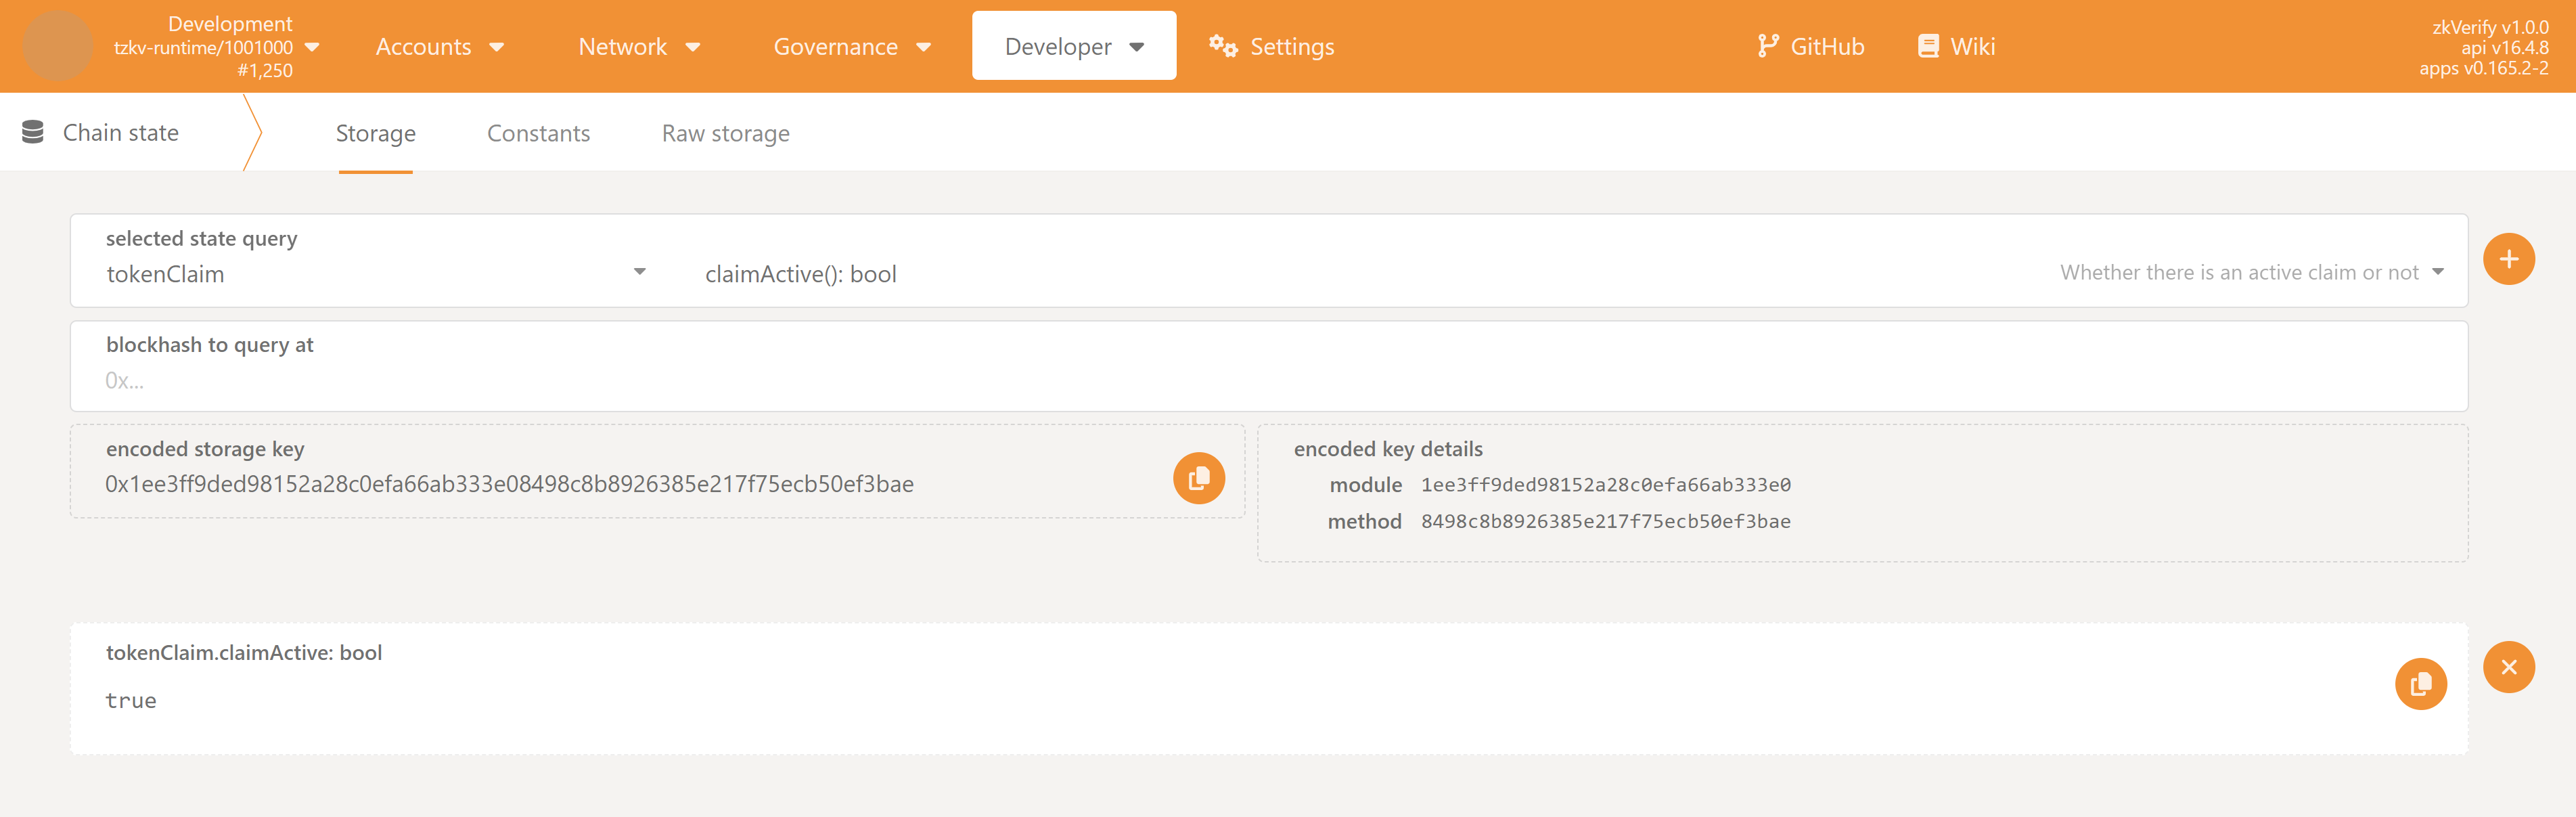Switch to the Constants tab
2576x817 pixels.
(x=538, y=133)
